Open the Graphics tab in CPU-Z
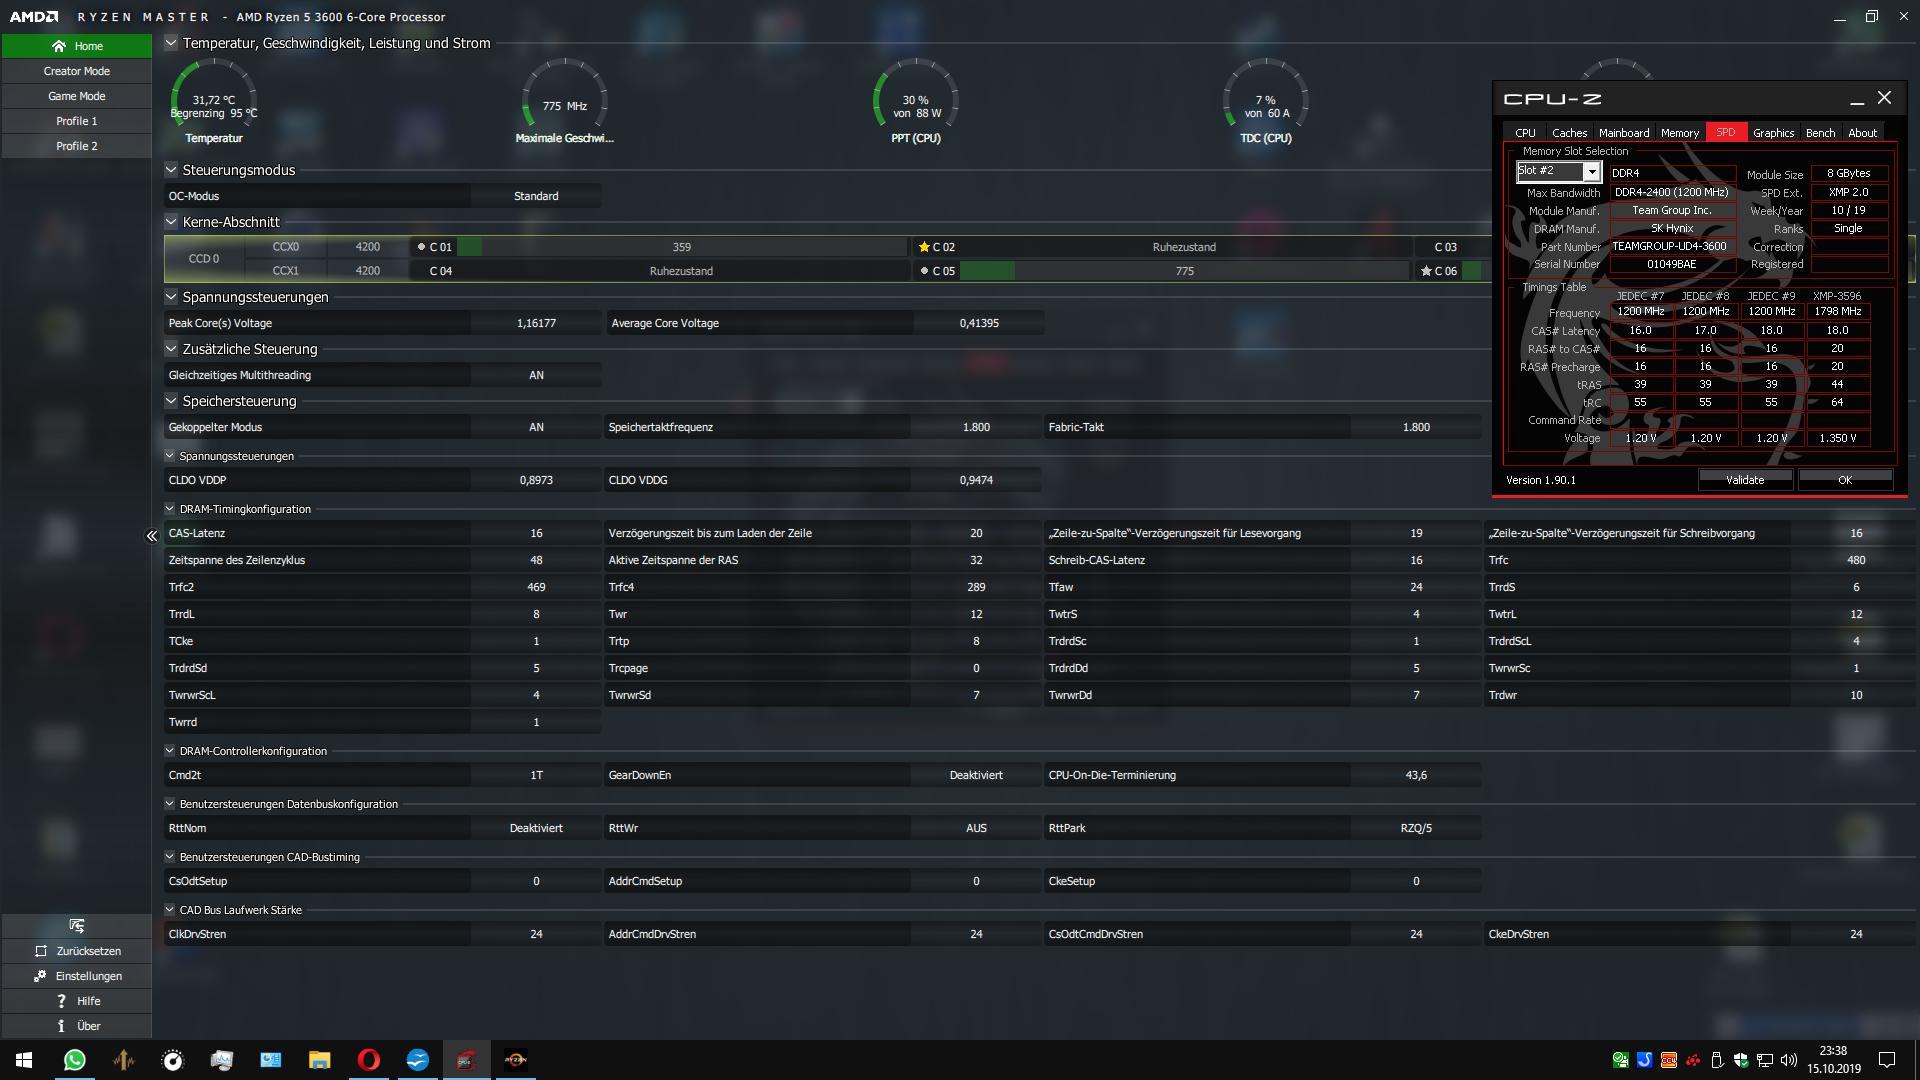This screenshot has width=1920, height=1080. [1773, 132]
